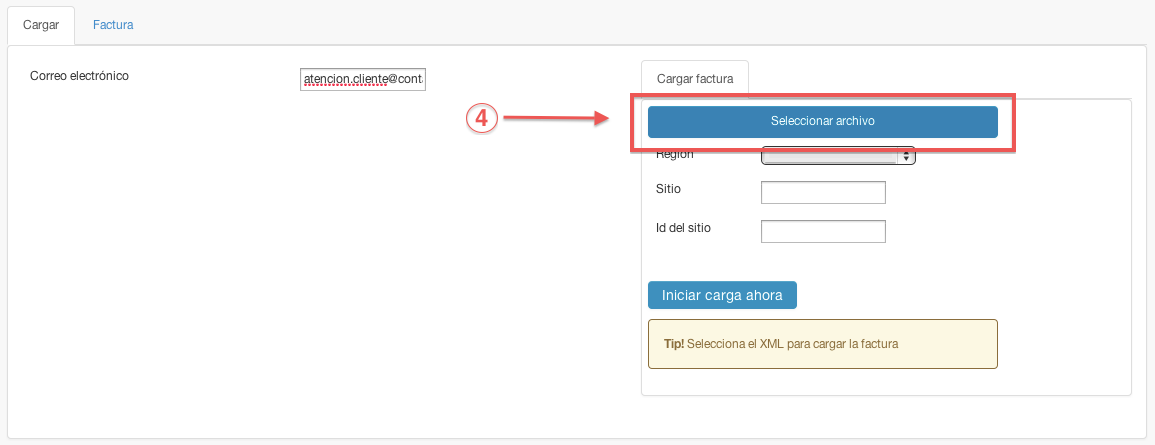Screen dimensions: 1155x445
Task: Click the Id del sitio label
Action: coord(683,228)
